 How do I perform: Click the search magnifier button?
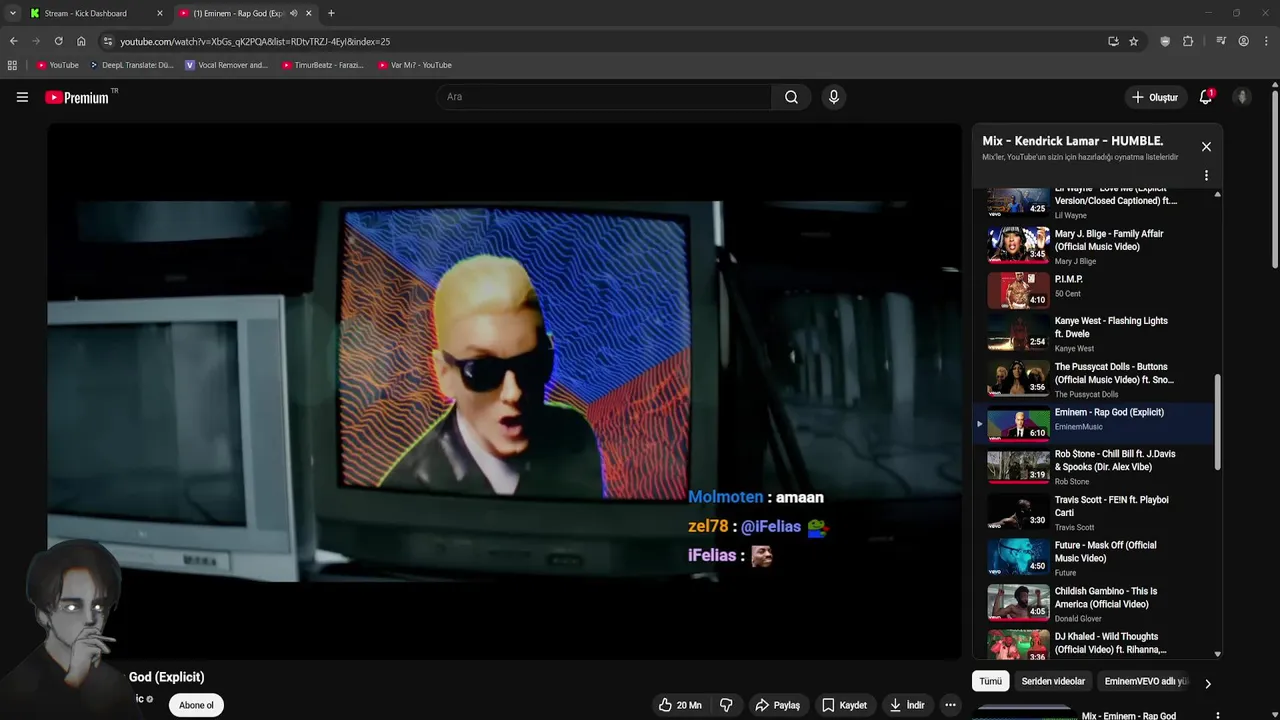click(x=791, y=97)
